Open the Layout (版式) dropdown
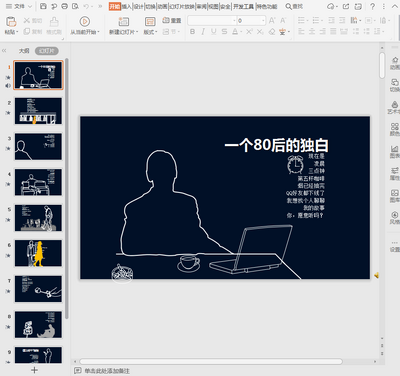The width and height of the screenshot is (400, 376). [x=150, y=32]
